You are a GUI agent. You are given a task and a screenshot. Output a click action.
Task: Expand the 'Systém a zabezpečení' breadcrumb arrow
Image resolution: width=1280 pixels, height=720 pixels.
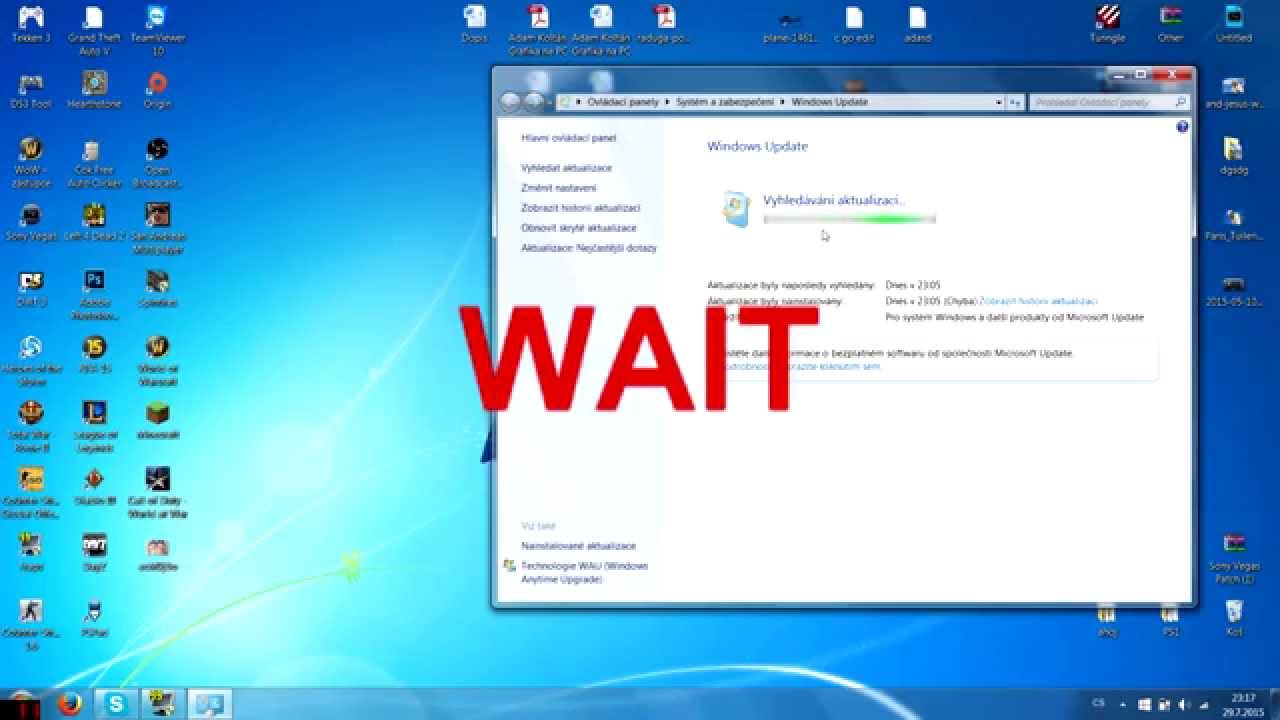tap(784, 102)
